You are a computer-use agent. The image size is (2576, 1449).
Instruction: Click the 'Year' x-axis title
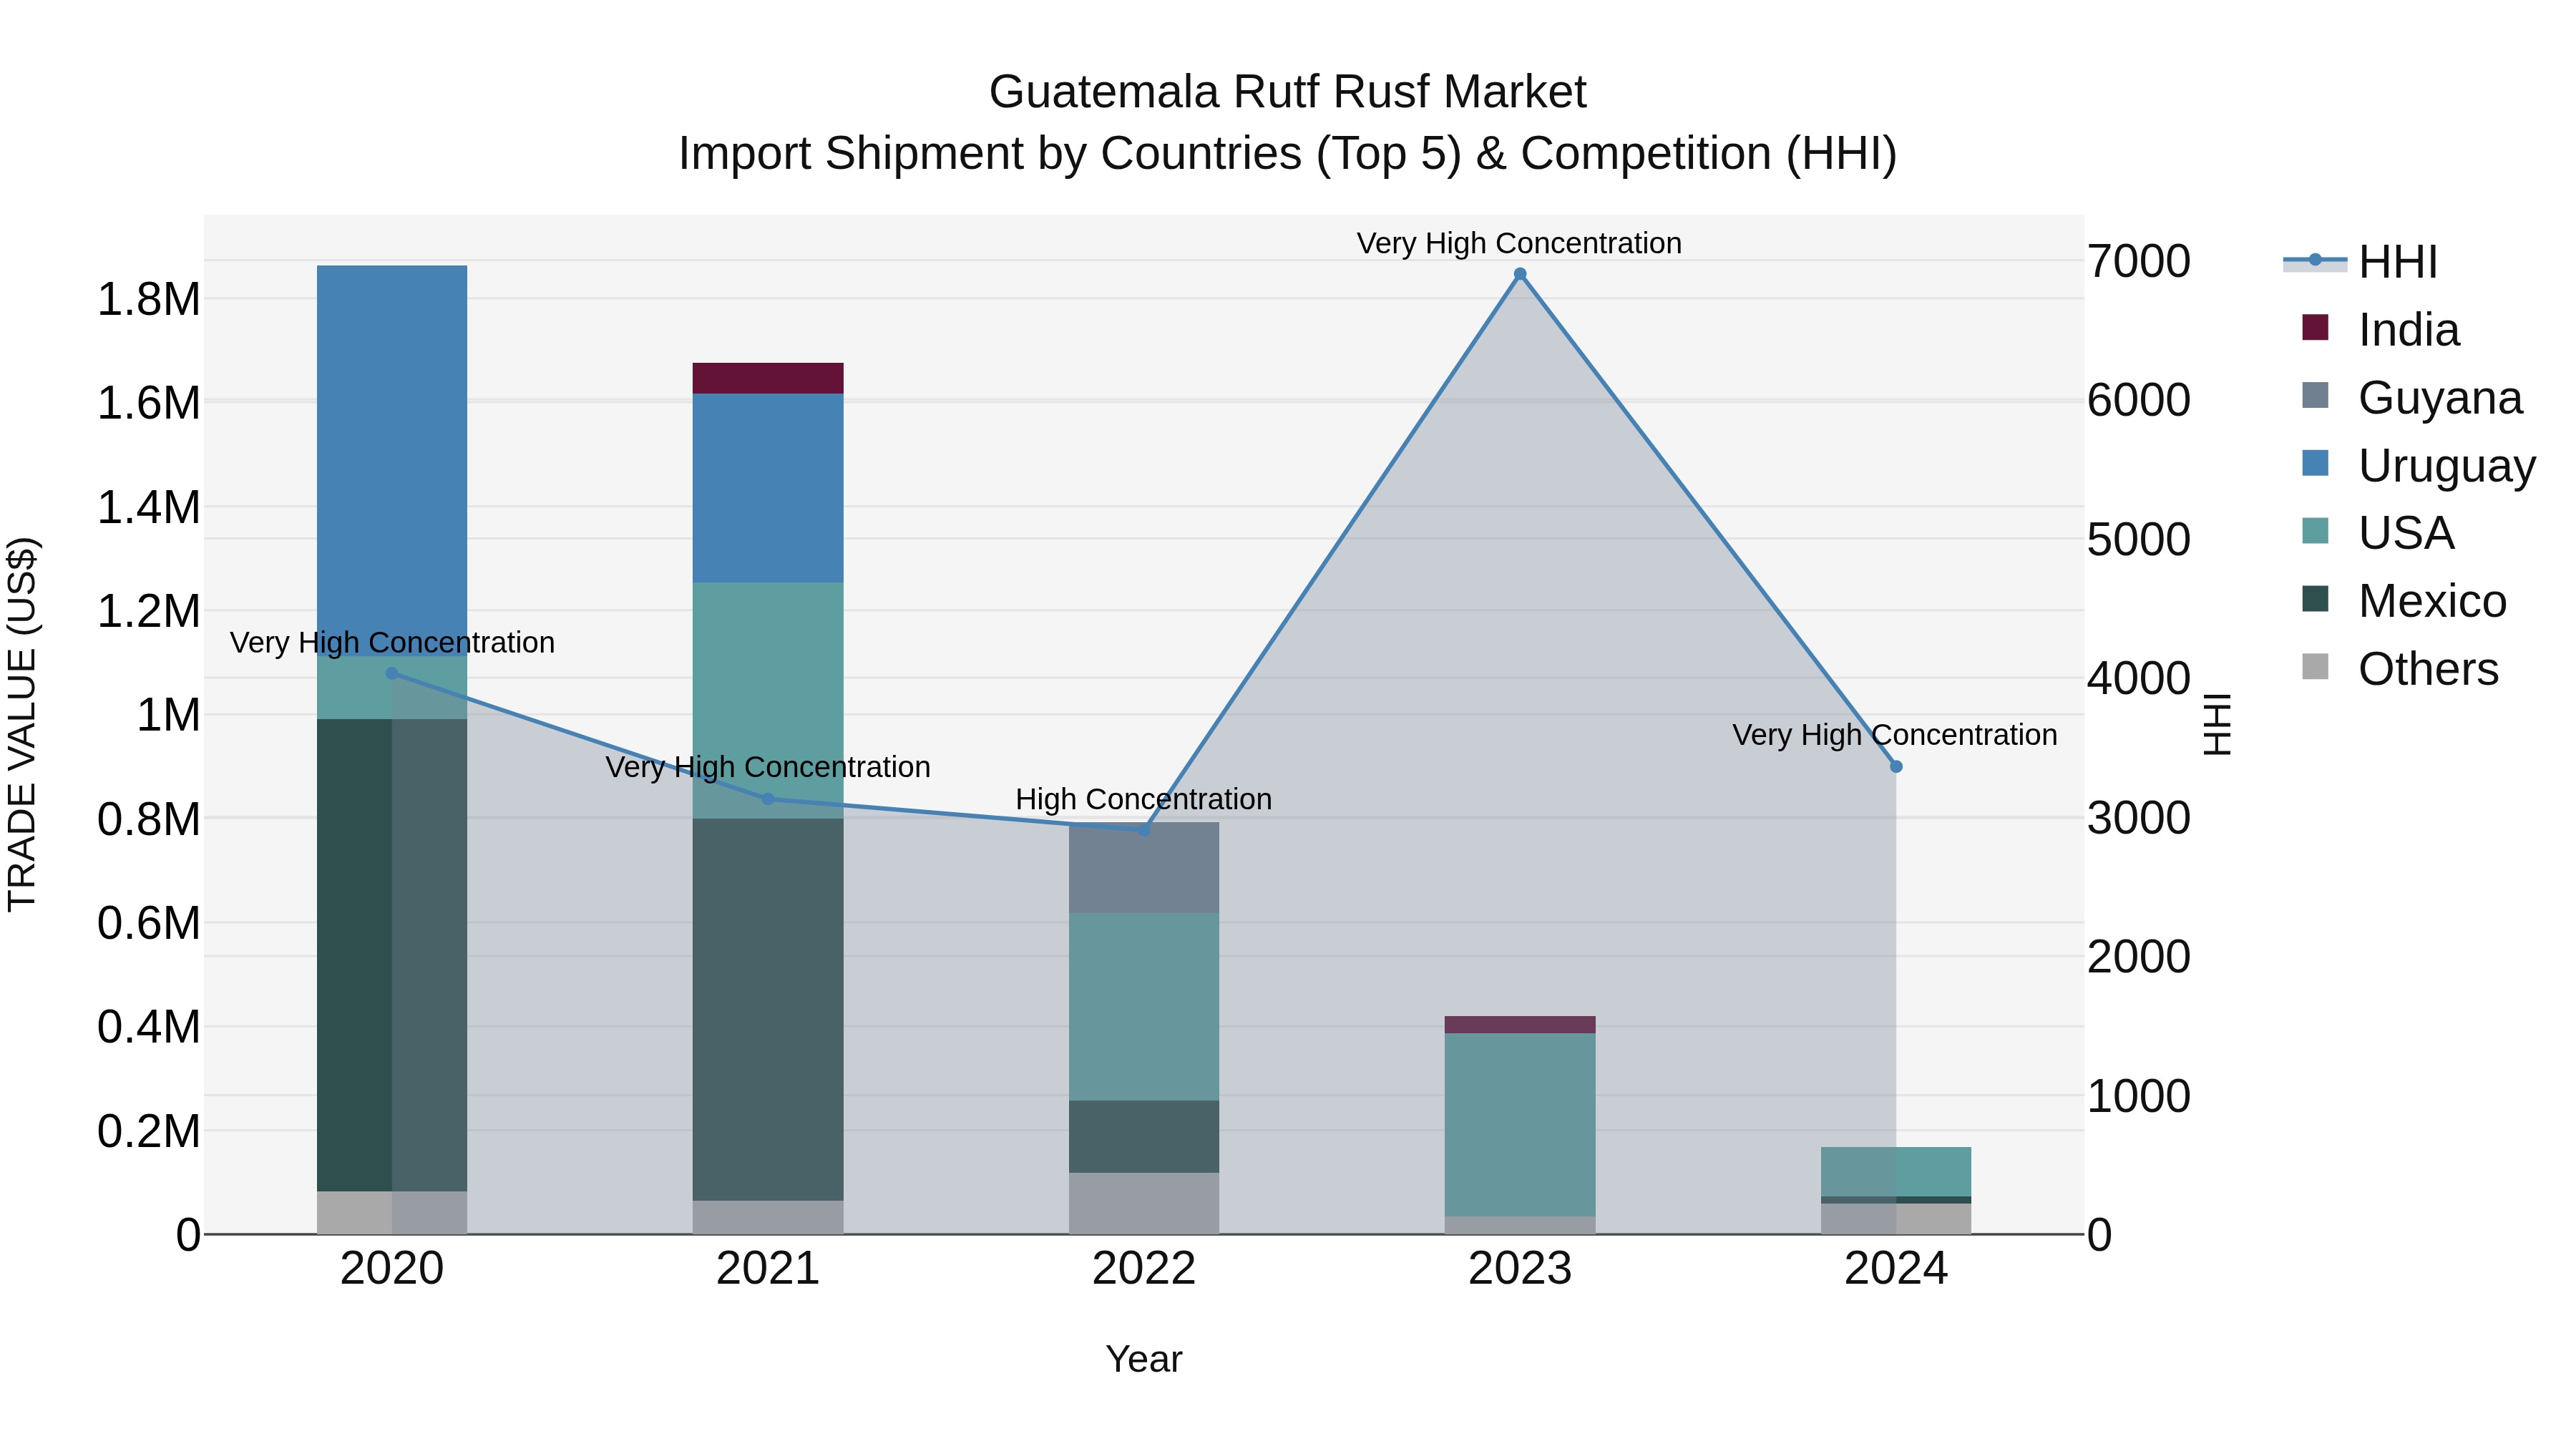pyautogui.click(x=1144, y=1360)
